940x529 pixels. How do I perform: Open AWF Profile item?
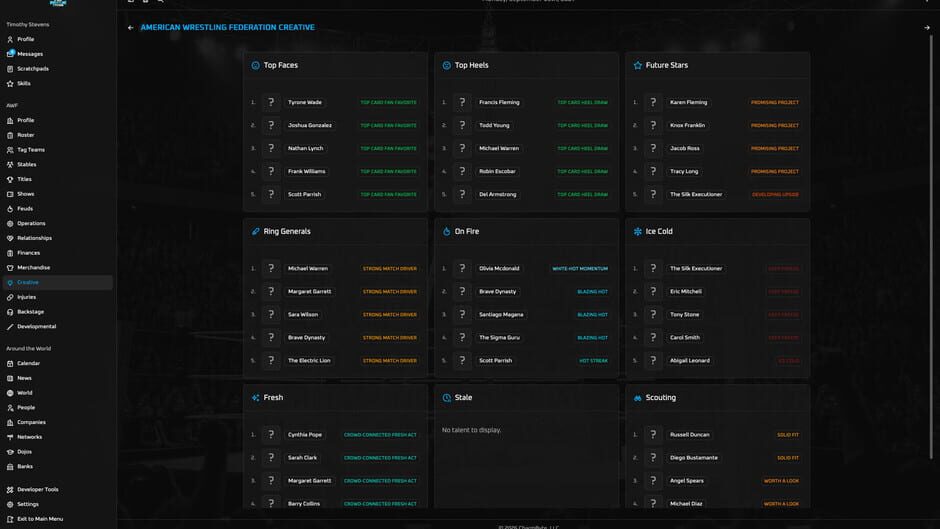[25, 121]
